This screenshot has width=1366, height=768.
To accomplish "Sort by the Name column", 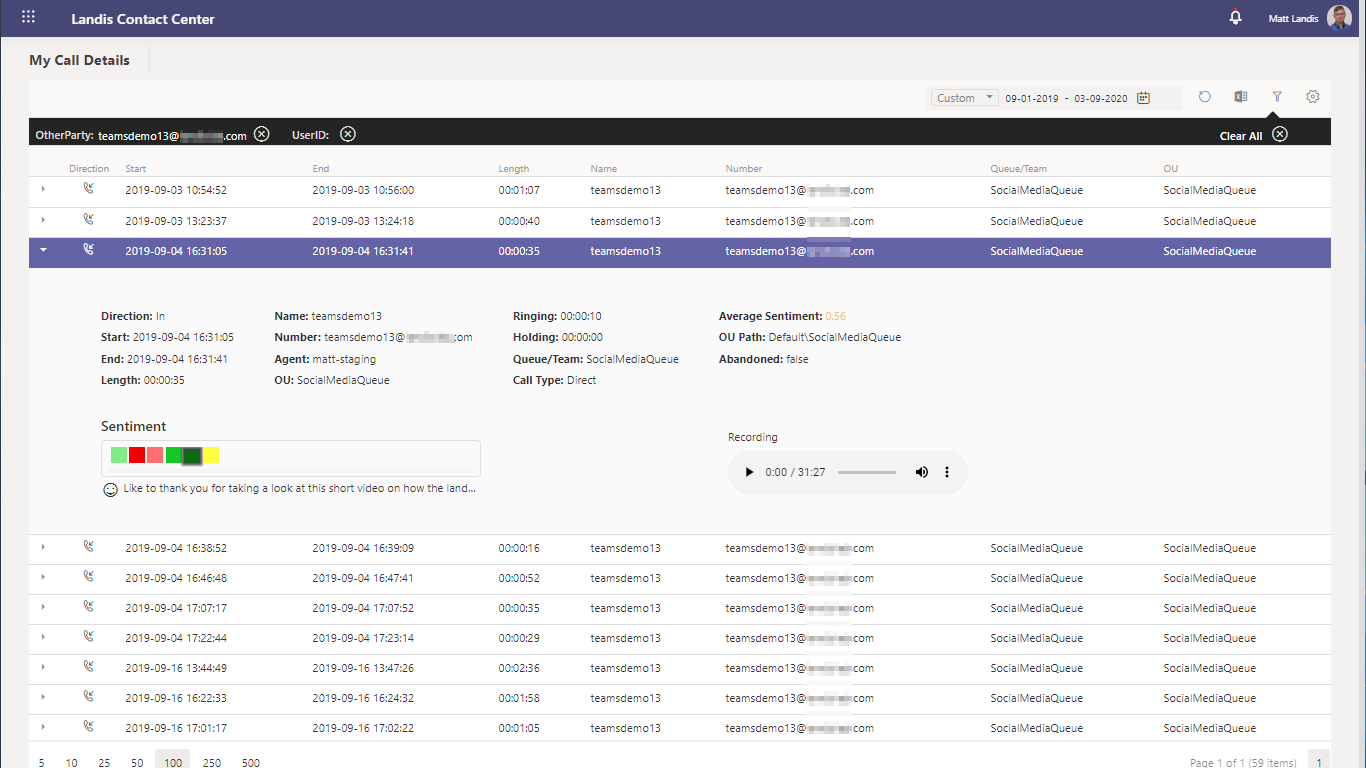I will tap(603, 169).
